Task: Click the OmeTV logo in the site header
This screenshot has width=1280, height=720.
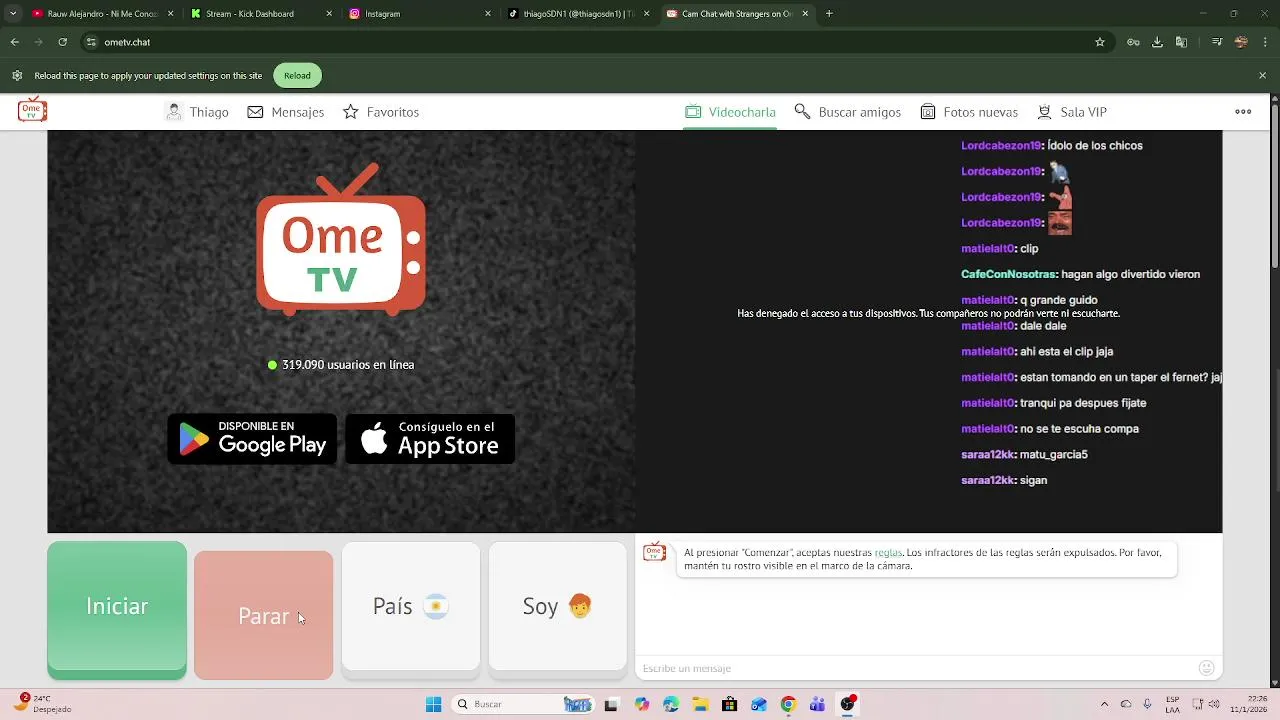Action: tap(32, 111)
